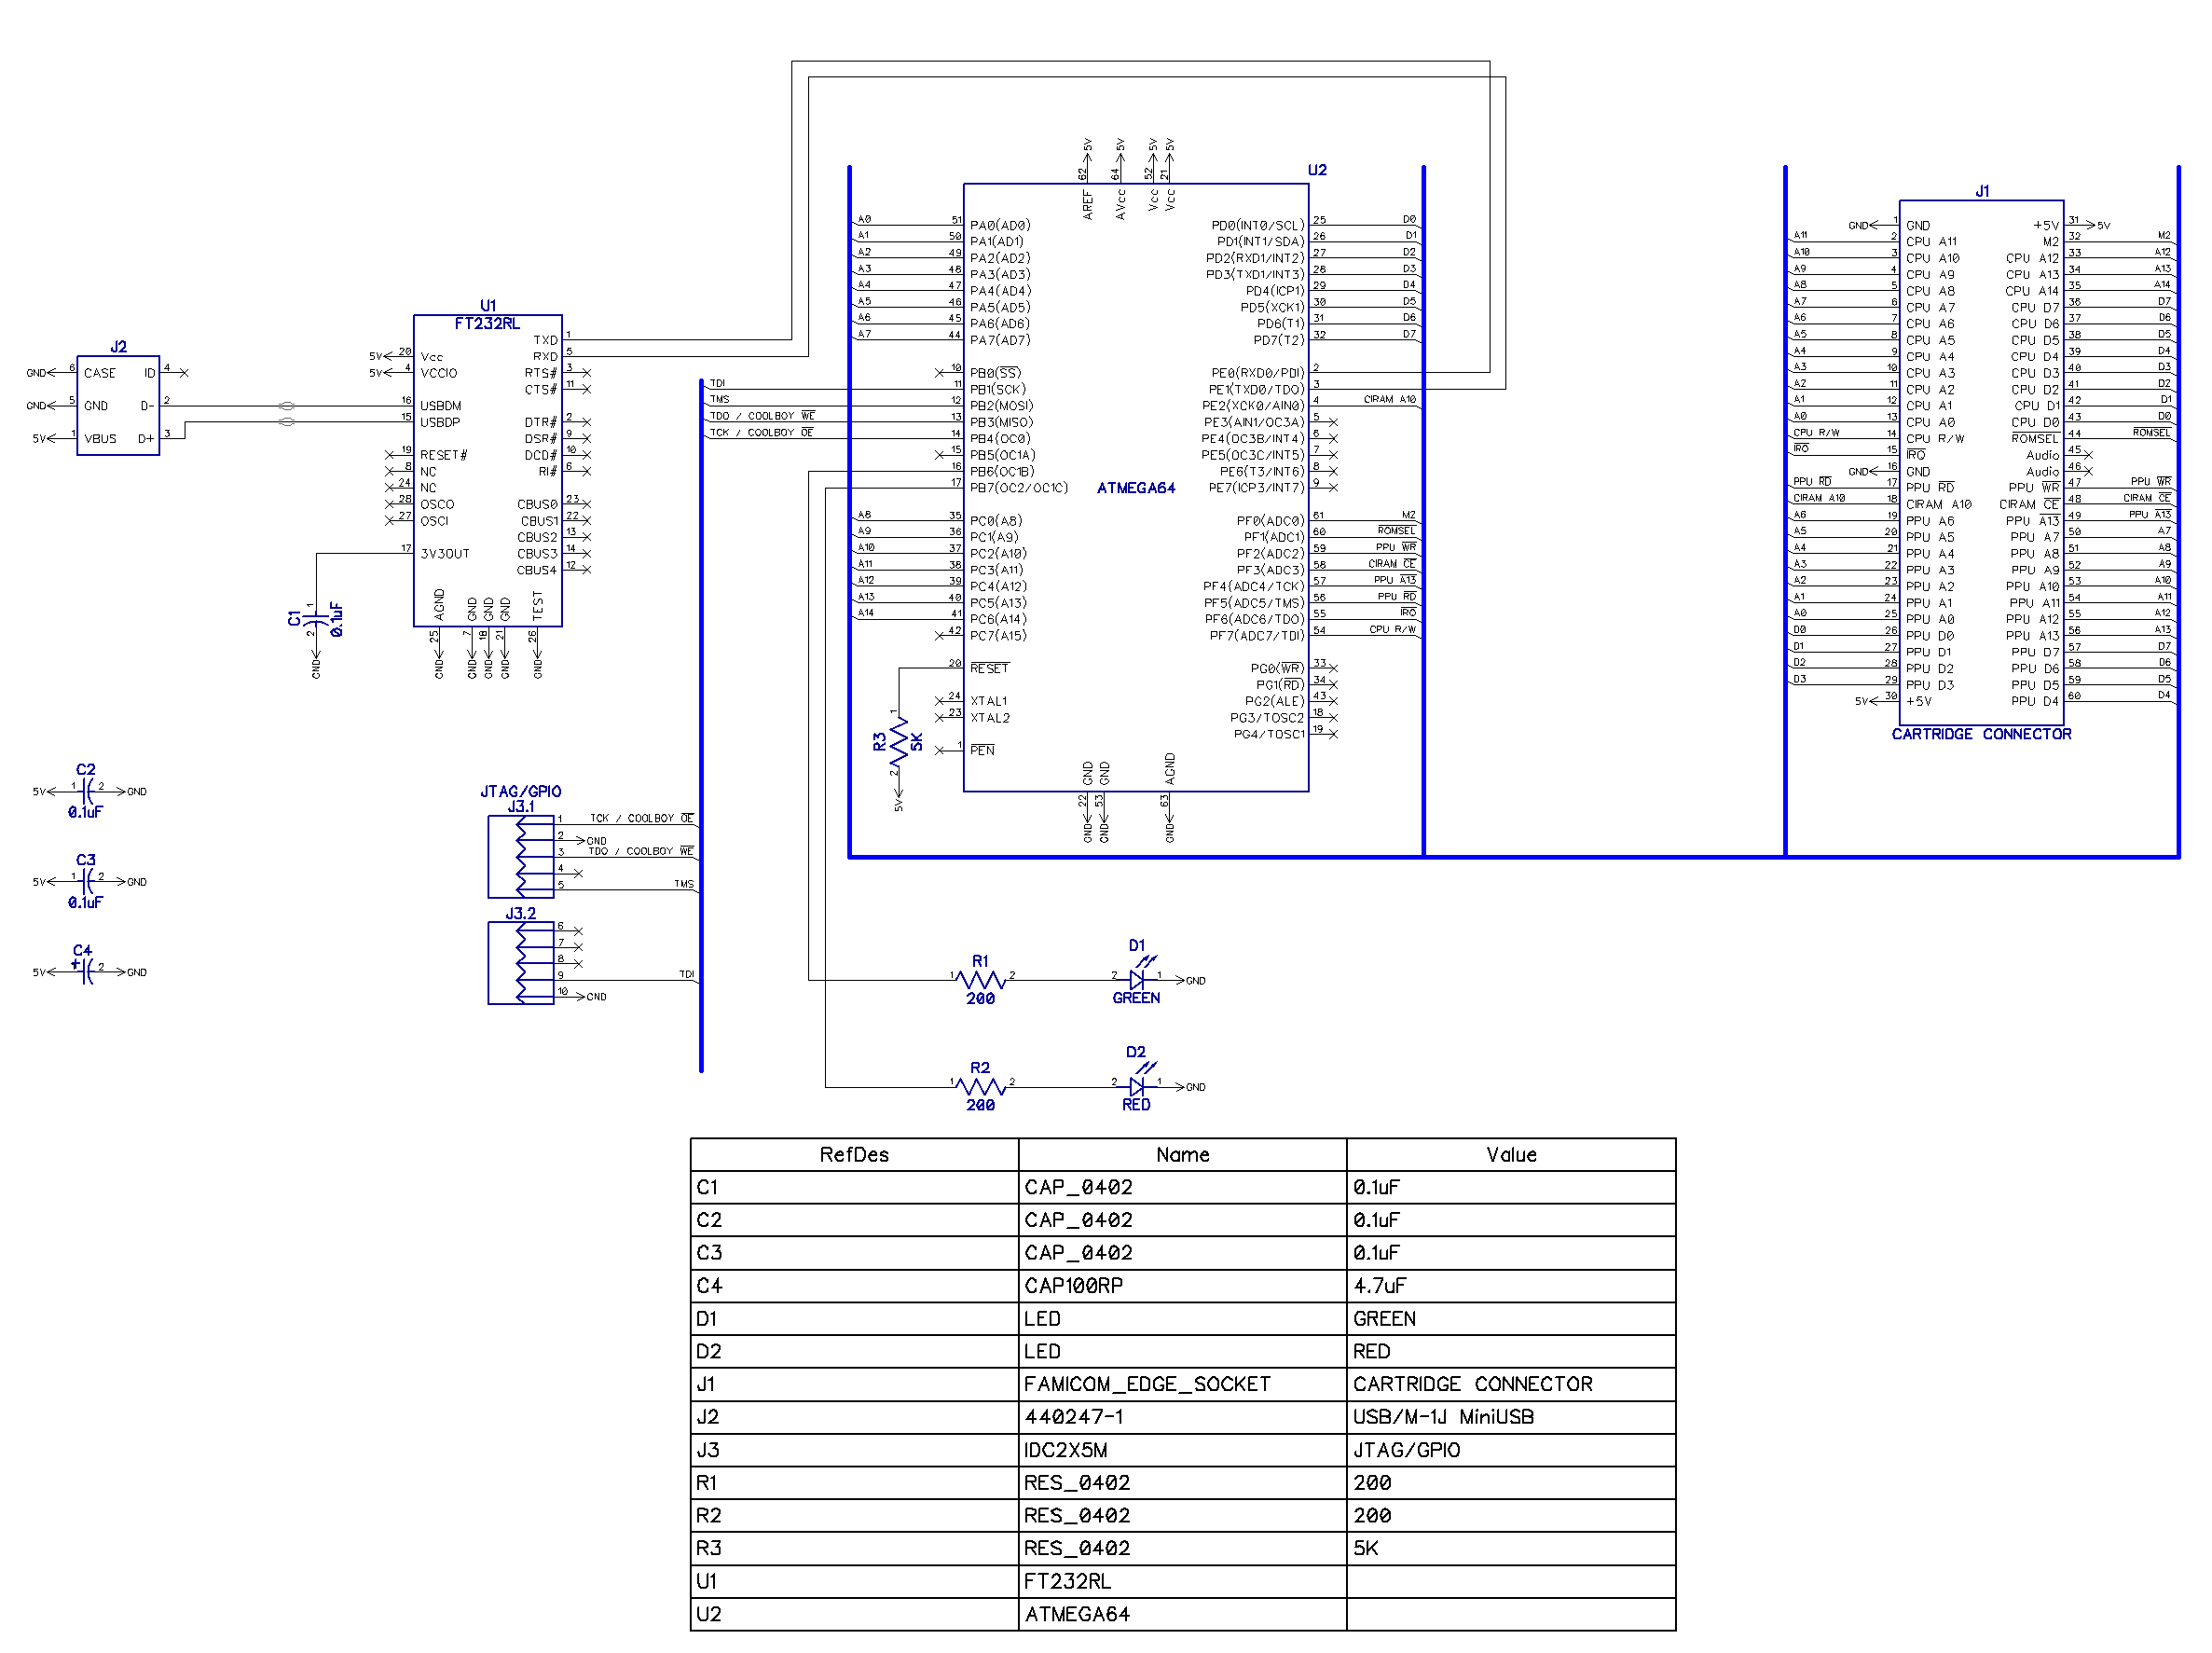
Task: Click the AREF pin label atop U2
Action: click(1087, 204)
